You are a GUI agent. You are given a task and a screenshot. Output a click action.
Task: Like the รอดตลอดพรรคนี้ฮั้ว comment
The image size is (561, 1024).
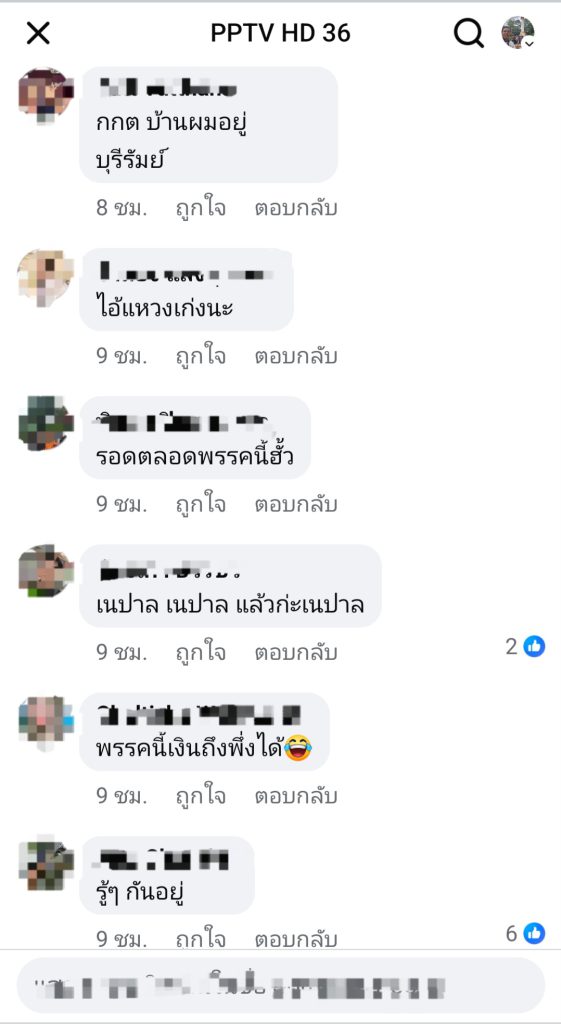tap(200, 505)
